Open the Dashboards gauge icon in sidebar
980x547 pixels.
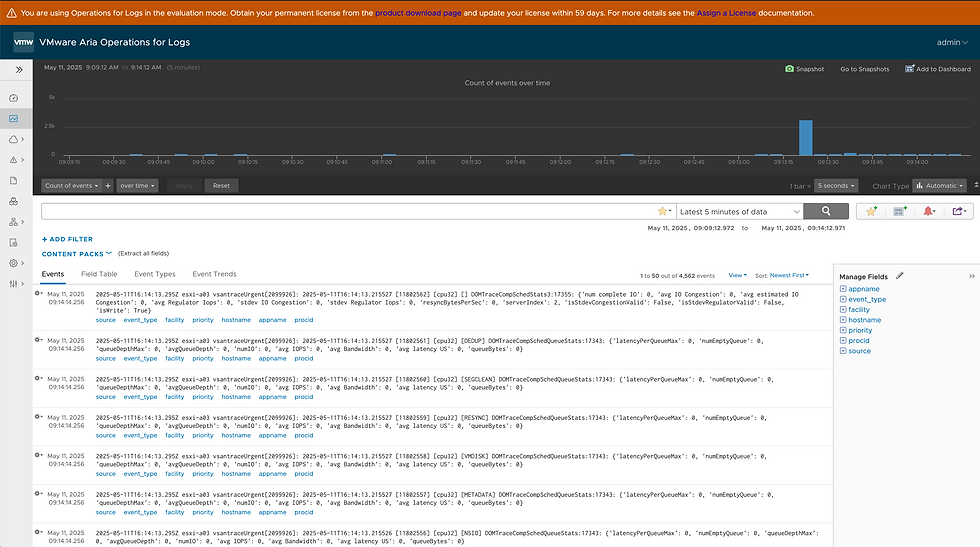coord(13,98)
